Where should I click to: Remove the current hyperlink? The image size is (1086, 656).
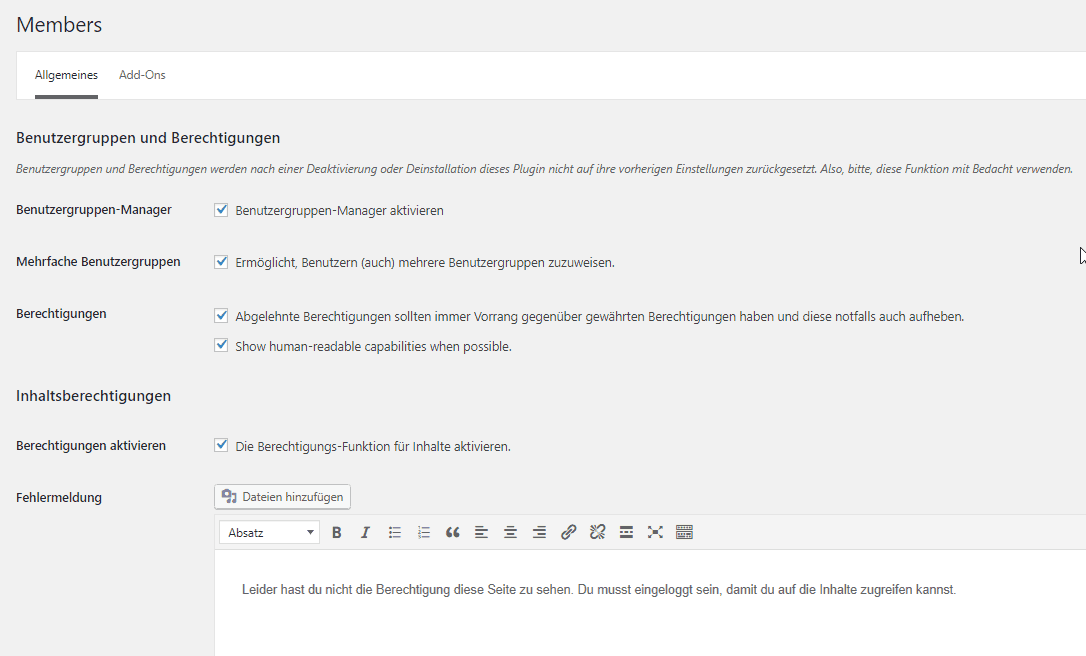click(597, 531)
